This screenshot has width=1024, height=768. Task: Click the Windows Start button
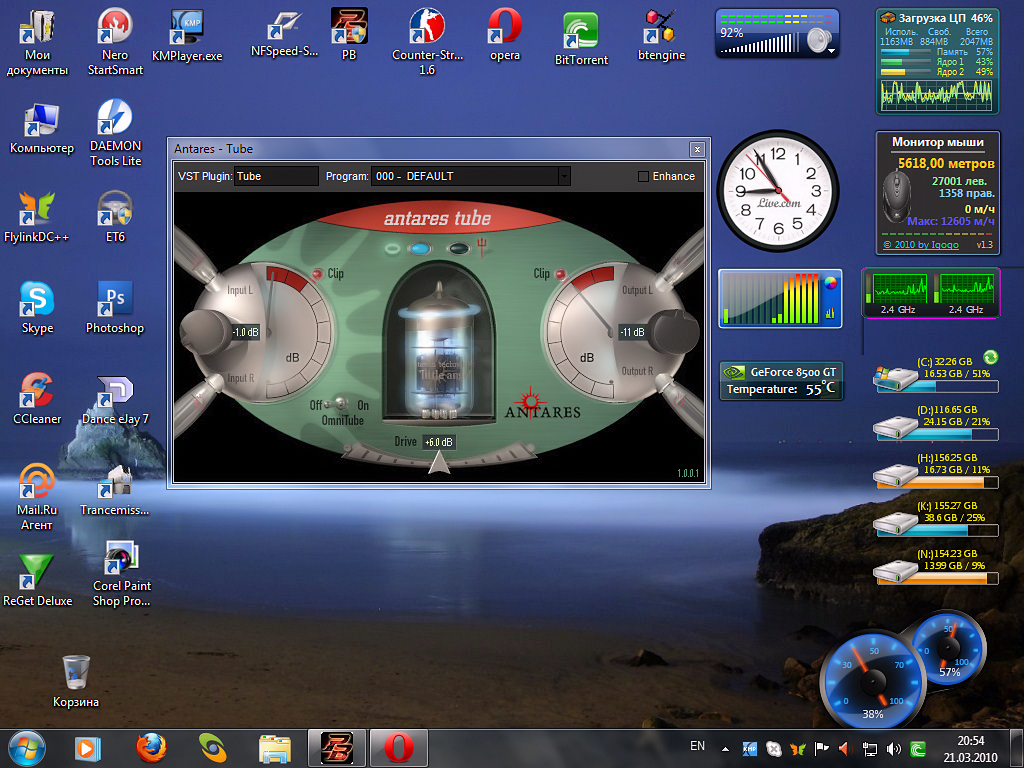[26, 747]
